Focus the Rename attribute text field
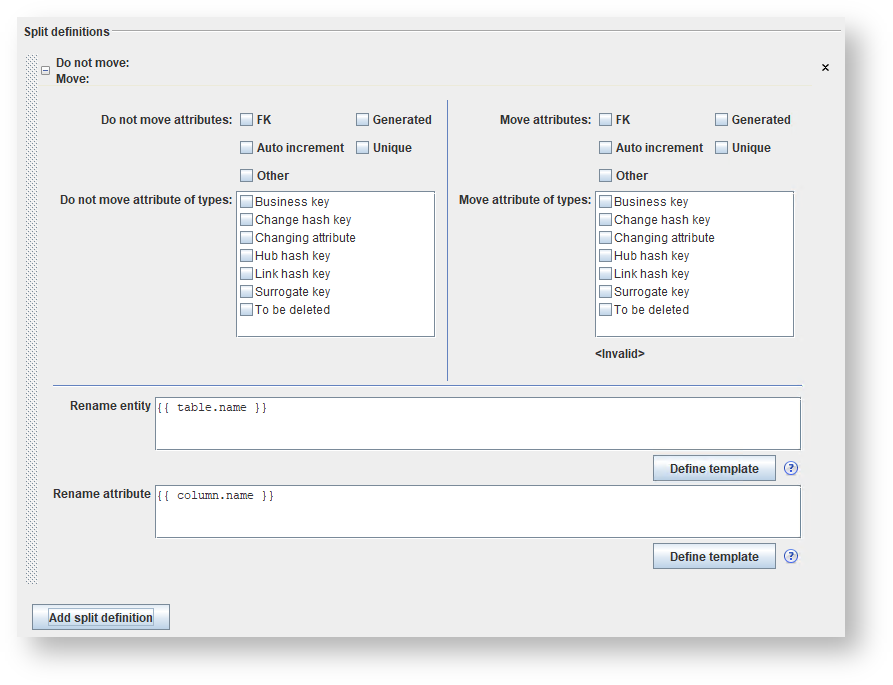This screenshot has height=685, width=893. (478, 512)
